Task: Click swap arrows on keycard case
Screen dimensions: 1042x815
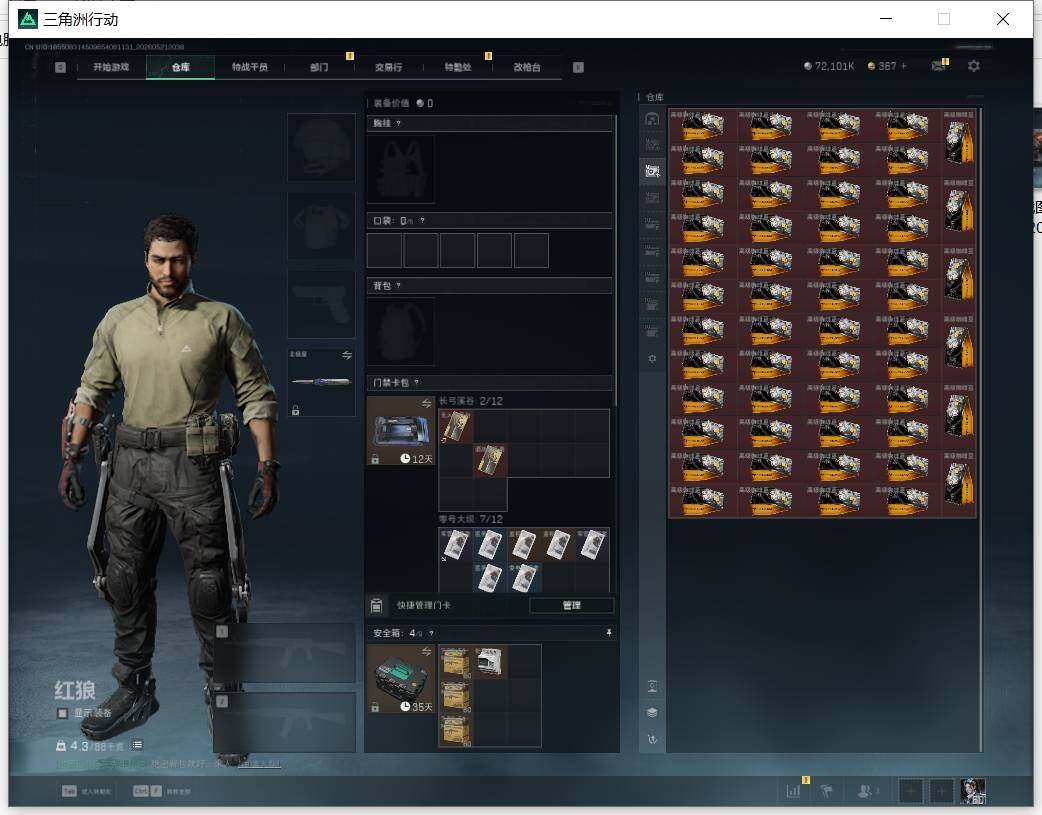Action: (x=426, y=404)
